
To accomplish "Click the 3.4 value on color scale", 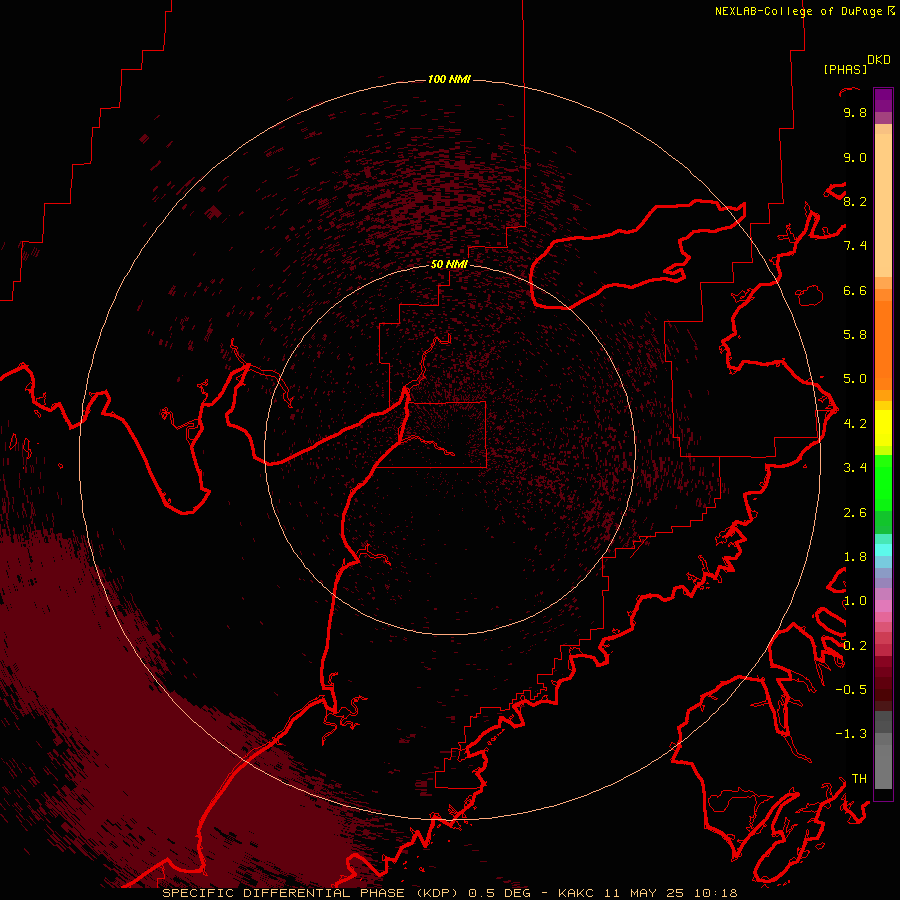I will click(x=855, y=468).
